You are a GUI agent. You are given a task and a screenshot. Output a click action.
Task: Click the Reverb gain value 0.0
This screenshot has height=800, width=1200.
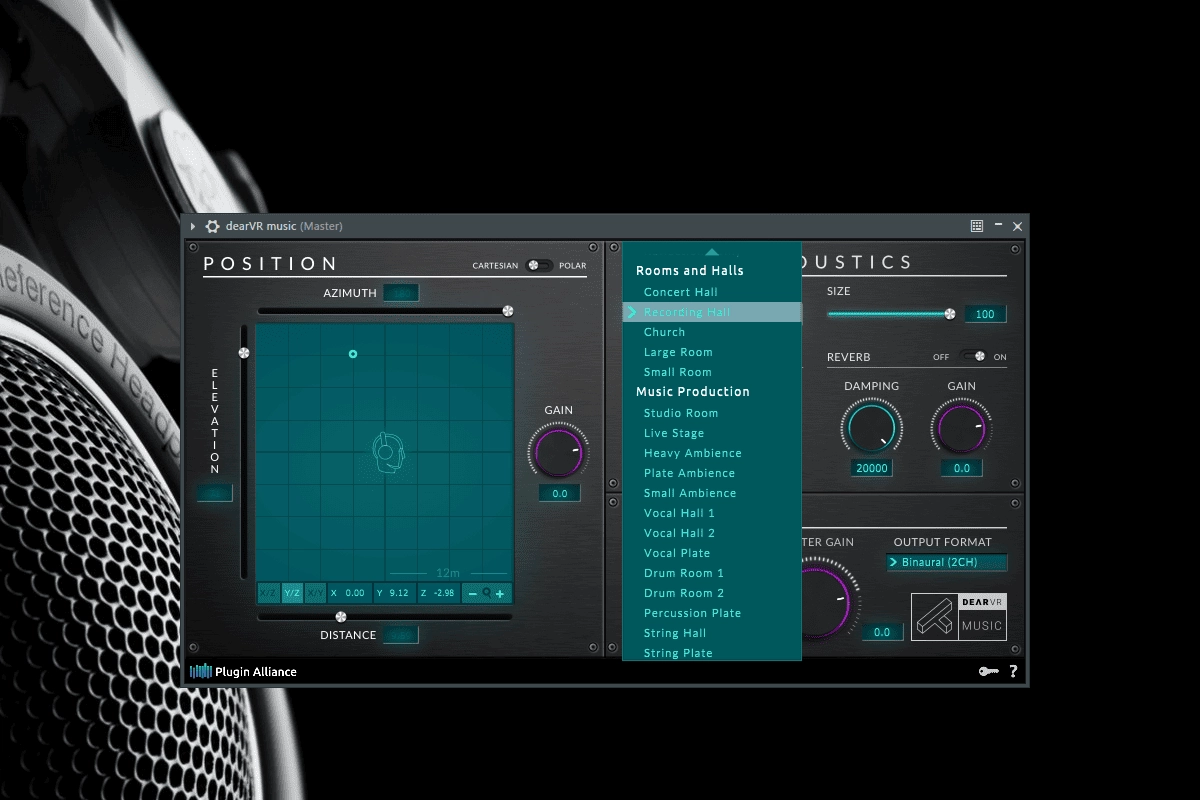[x=962, y=468]
